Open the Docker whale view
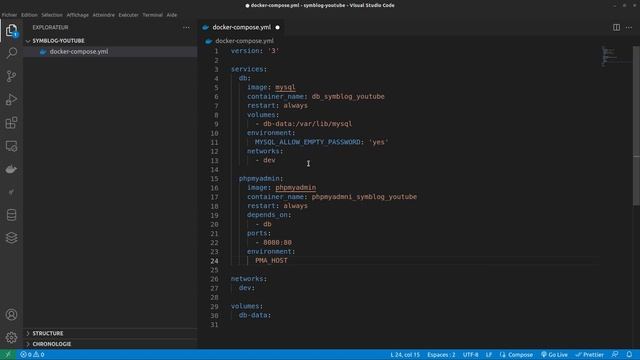The height and width of the screenshot is (360, 640). coord(11,169)
